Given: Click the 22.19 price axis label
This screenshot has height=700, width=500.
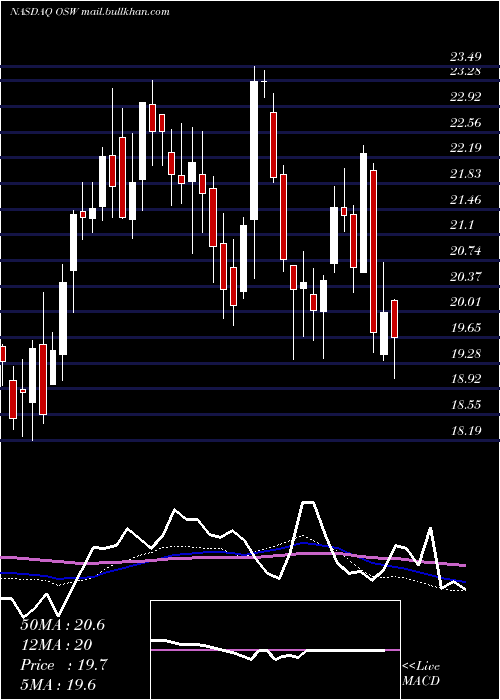Looking at the screenshot, I should [466, 148].
